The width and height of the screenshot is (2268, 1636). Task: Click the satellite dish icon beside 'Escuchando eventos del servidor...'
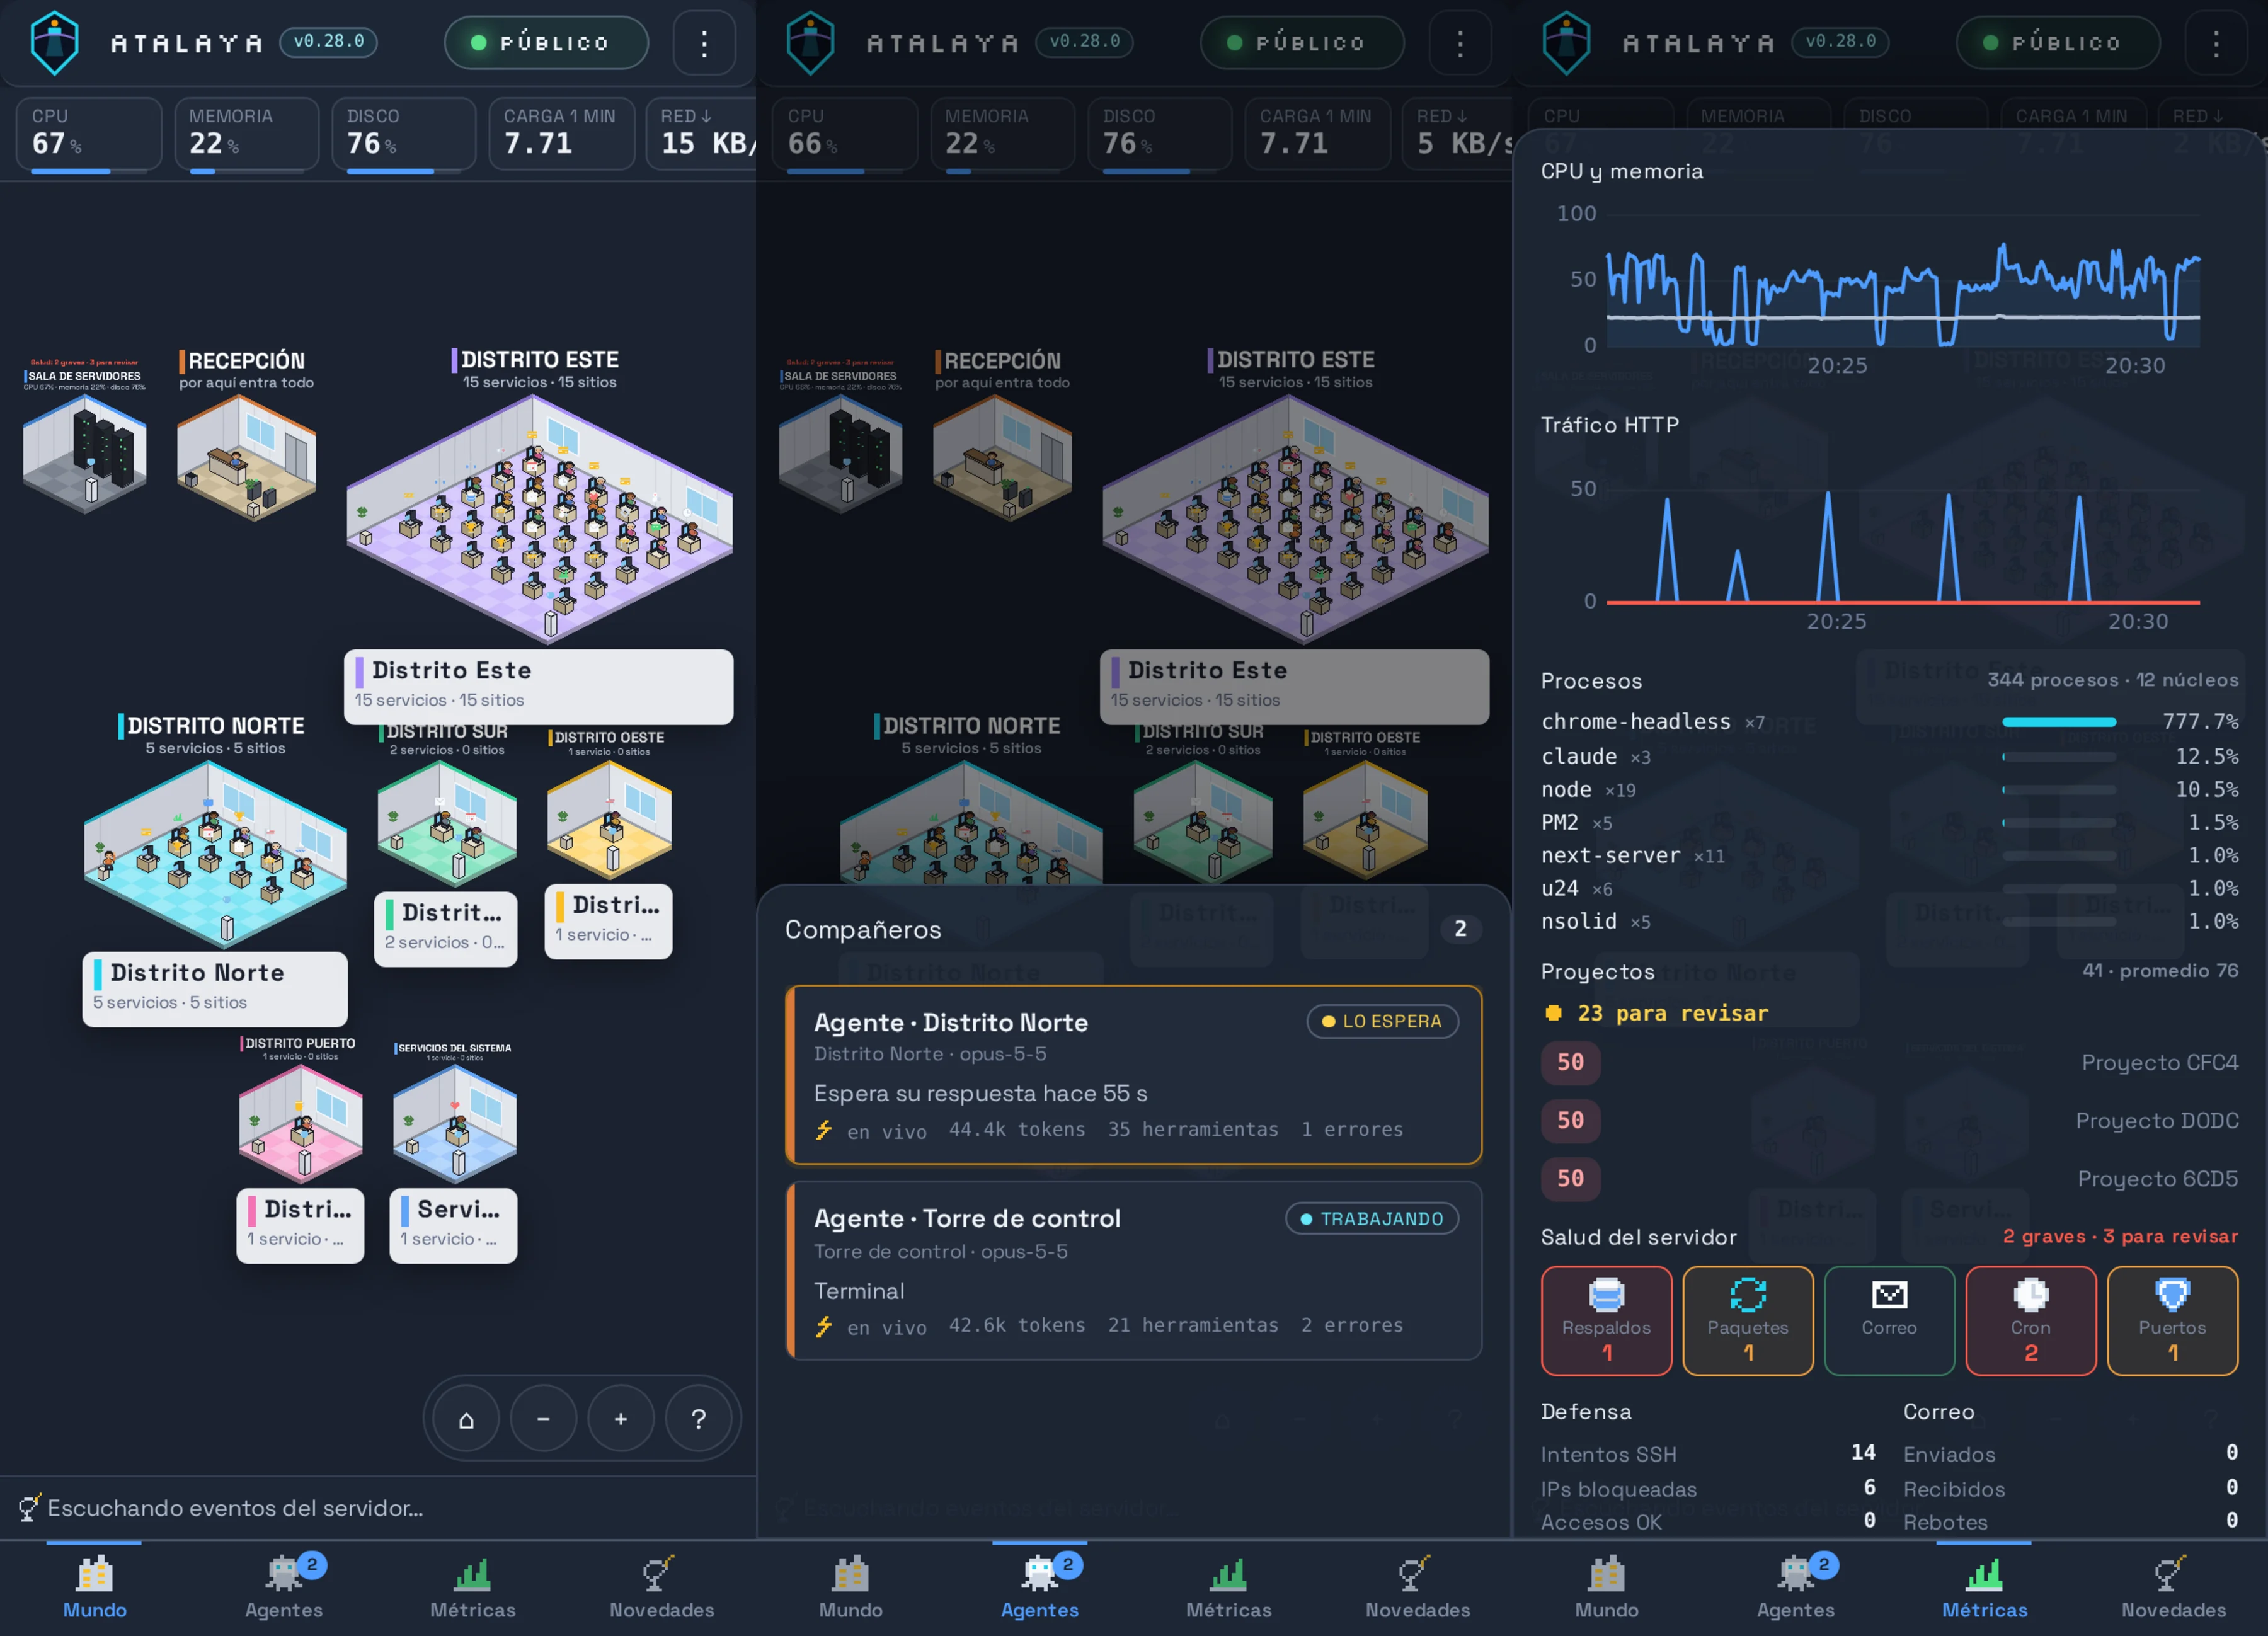click(29, 1507)
